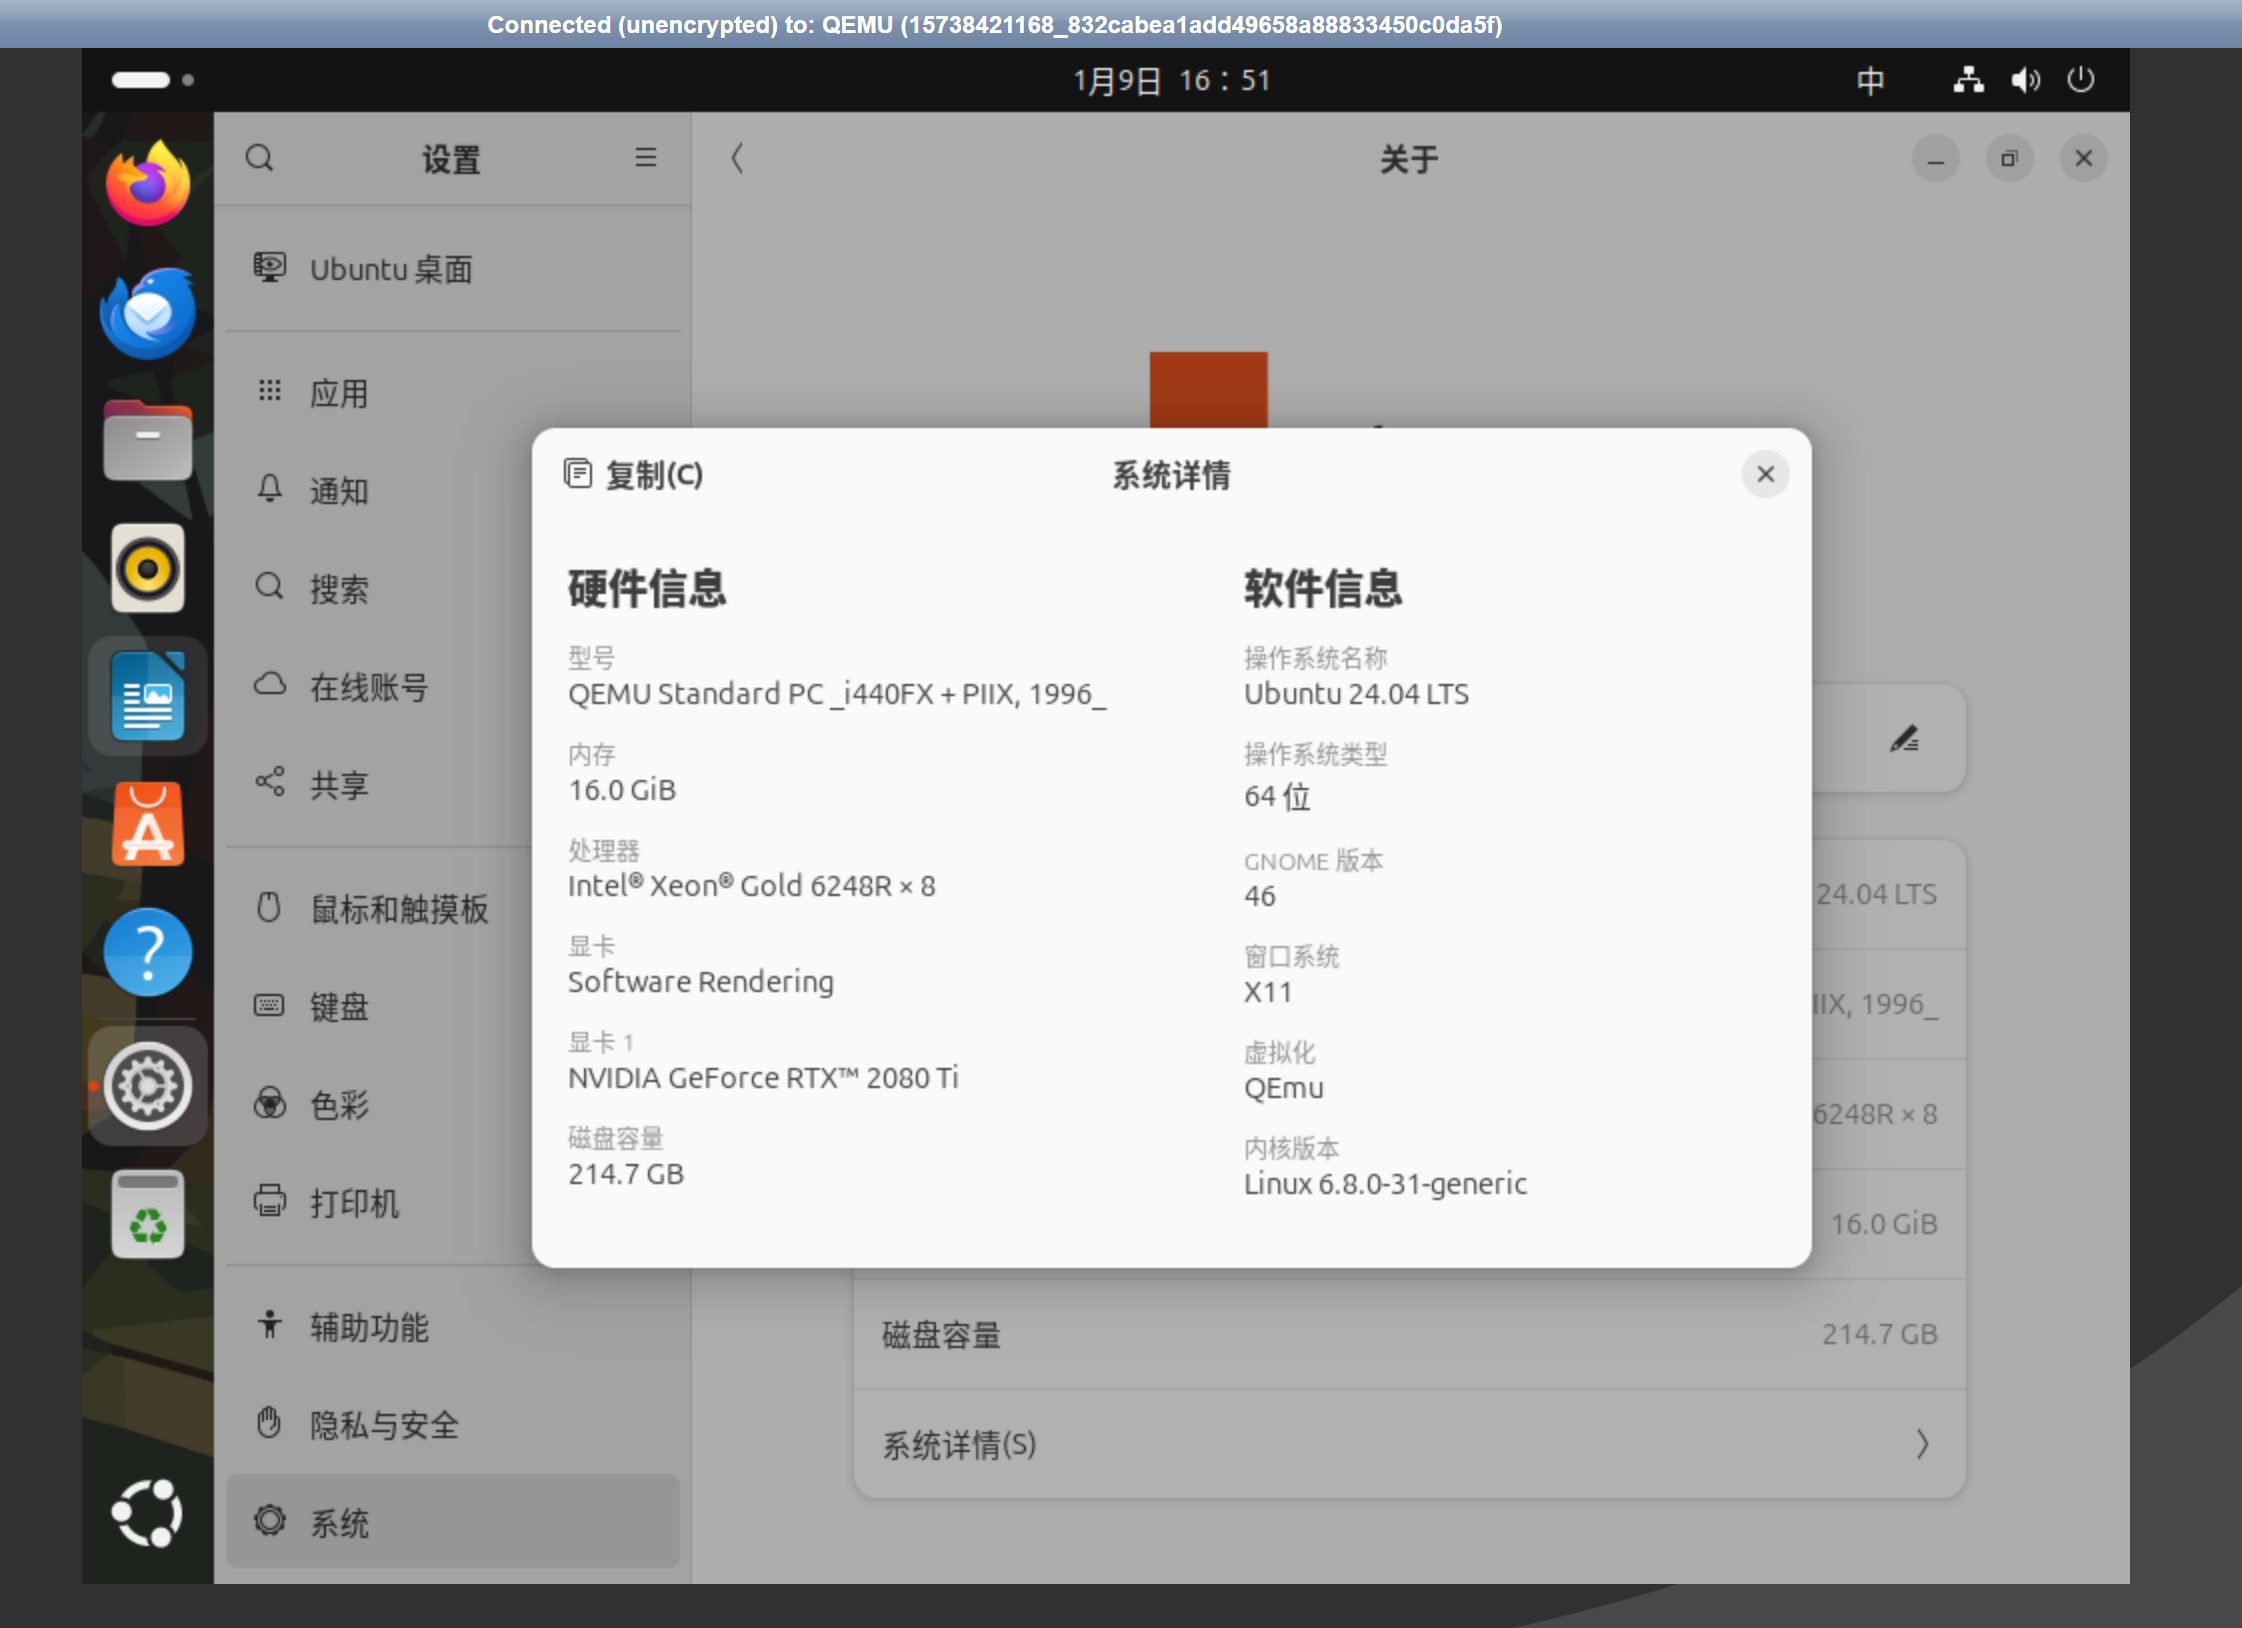Select Ubuntu 桌面 in the sidebar
Image resolution: width=2242 pixels, height=1628 pixels.
point(390,269)
